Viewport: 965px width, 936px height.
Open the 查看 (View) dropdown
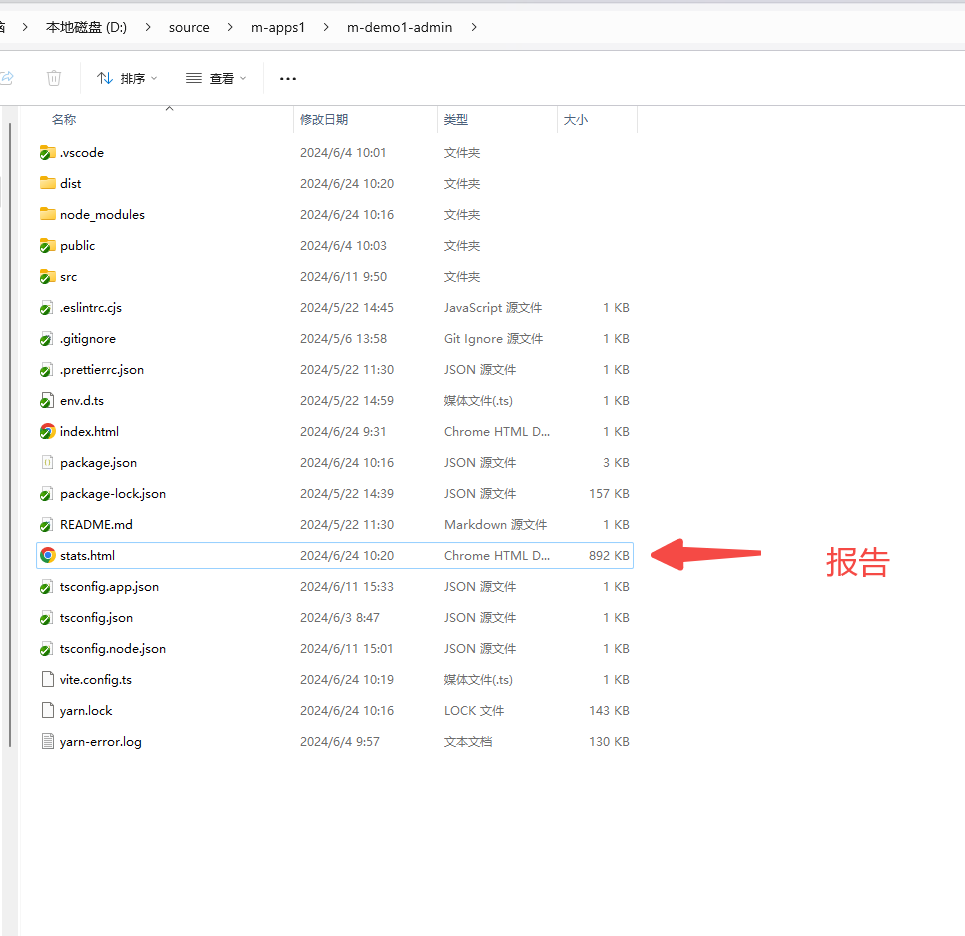[215, 77]
